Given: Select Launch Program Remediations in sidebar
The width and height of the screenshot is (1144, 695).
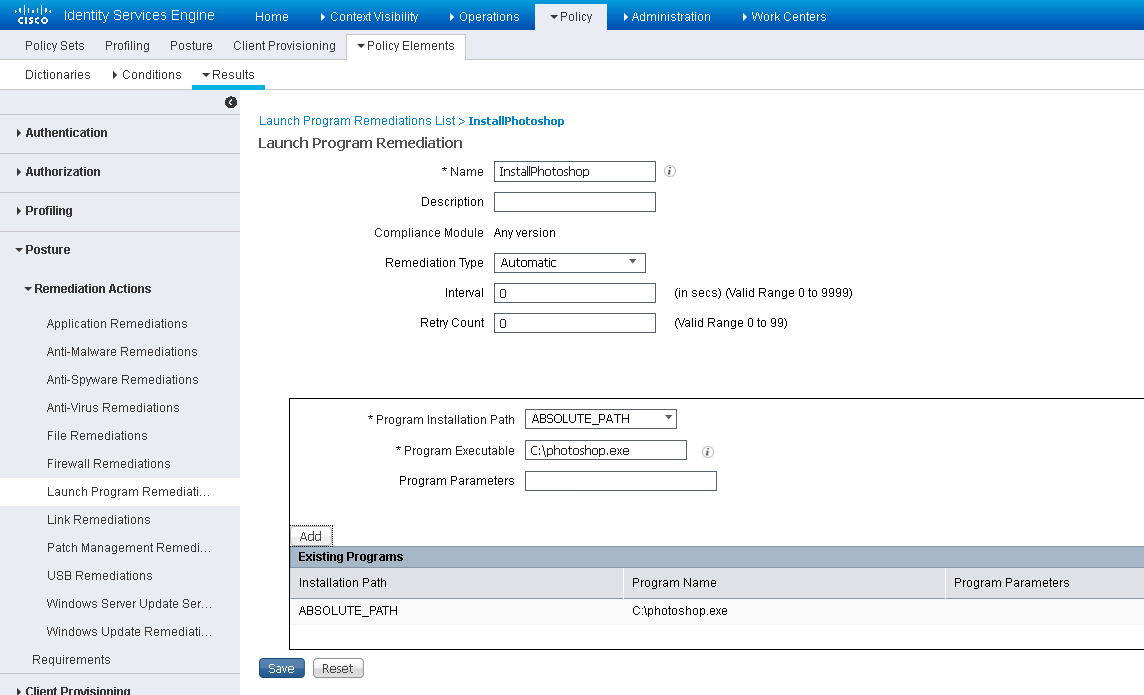Looking at the screenshot, I should [120, 492].
